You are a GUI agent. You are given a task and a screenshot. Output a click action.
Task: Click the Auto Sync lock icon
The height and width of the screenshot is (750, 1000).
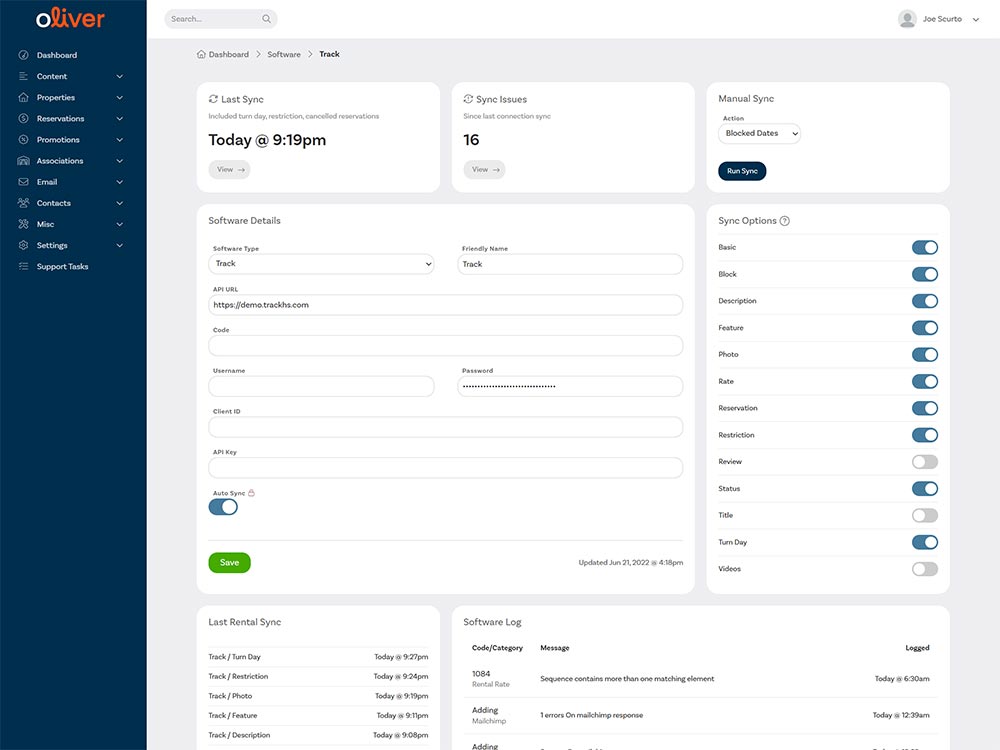(252, 493)
